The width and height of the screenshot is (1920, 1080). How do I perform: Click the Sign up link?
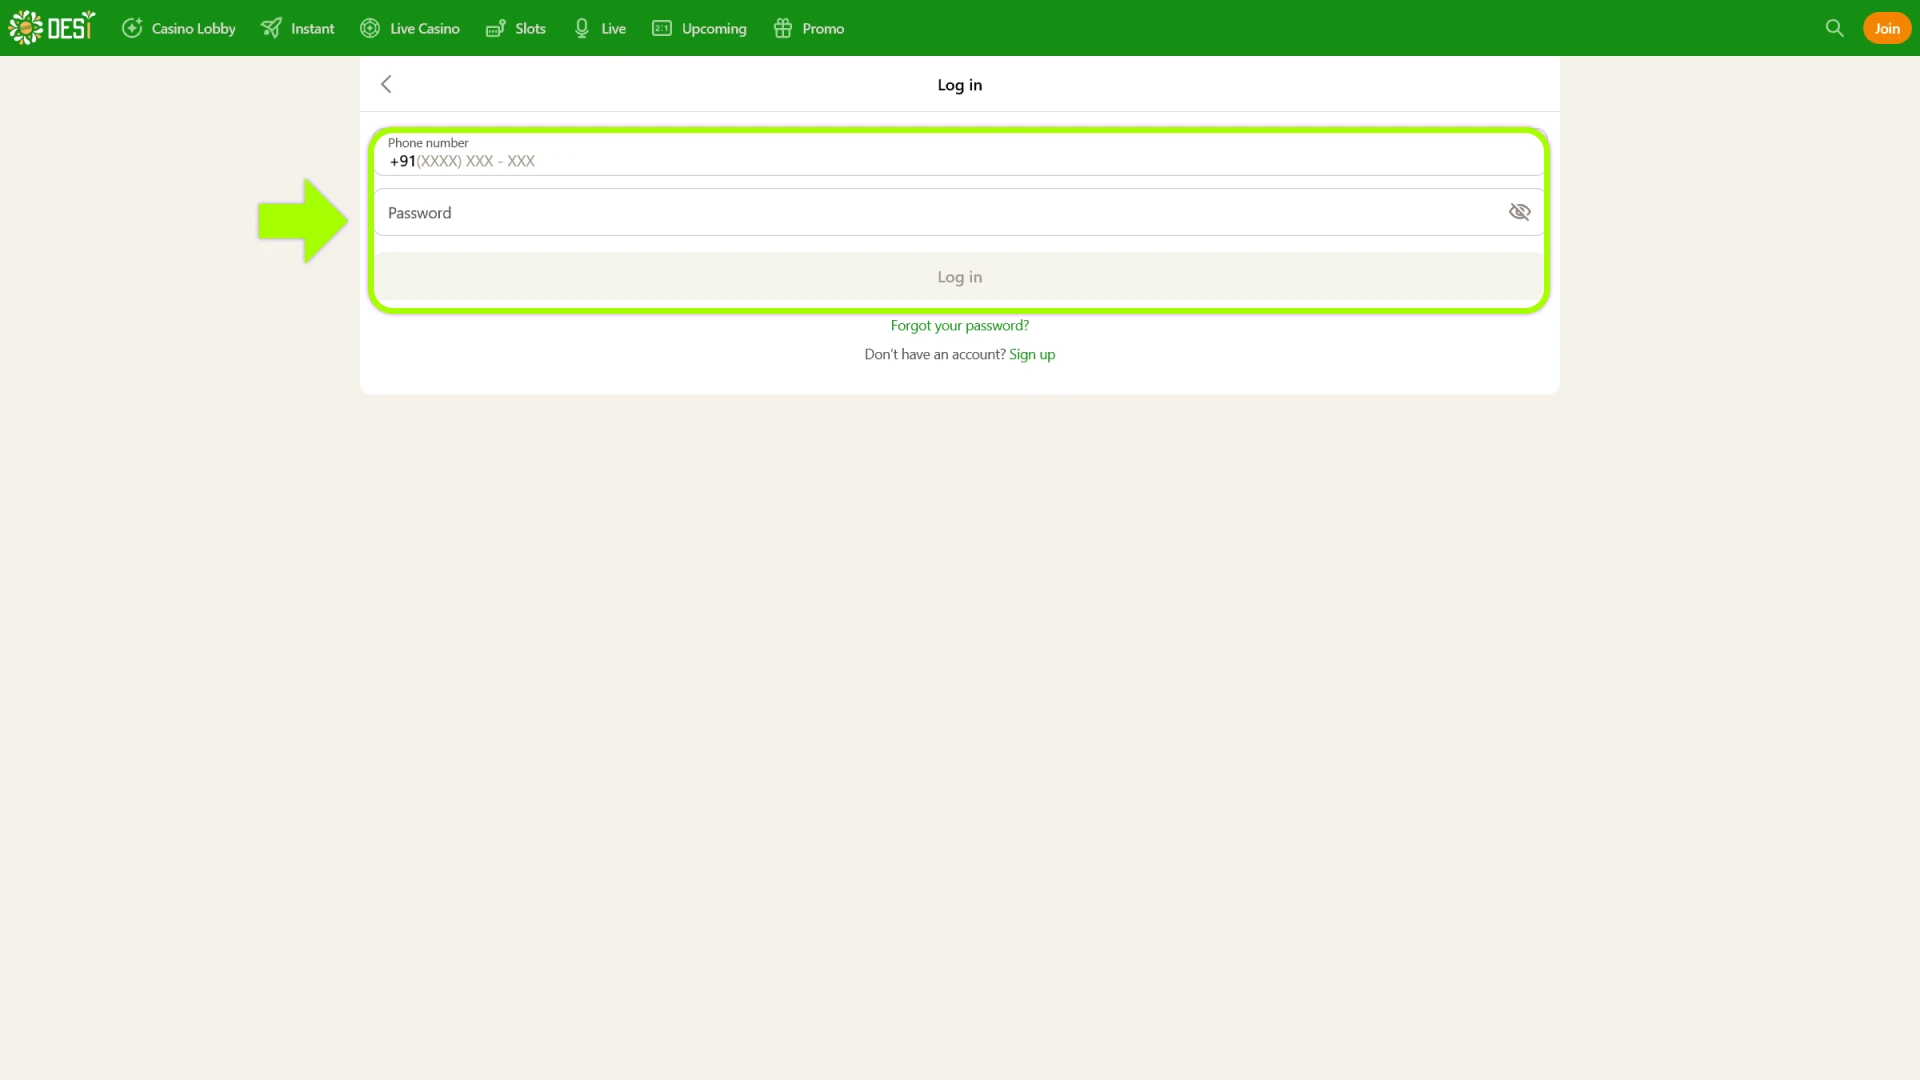[x=1031, y=354]
